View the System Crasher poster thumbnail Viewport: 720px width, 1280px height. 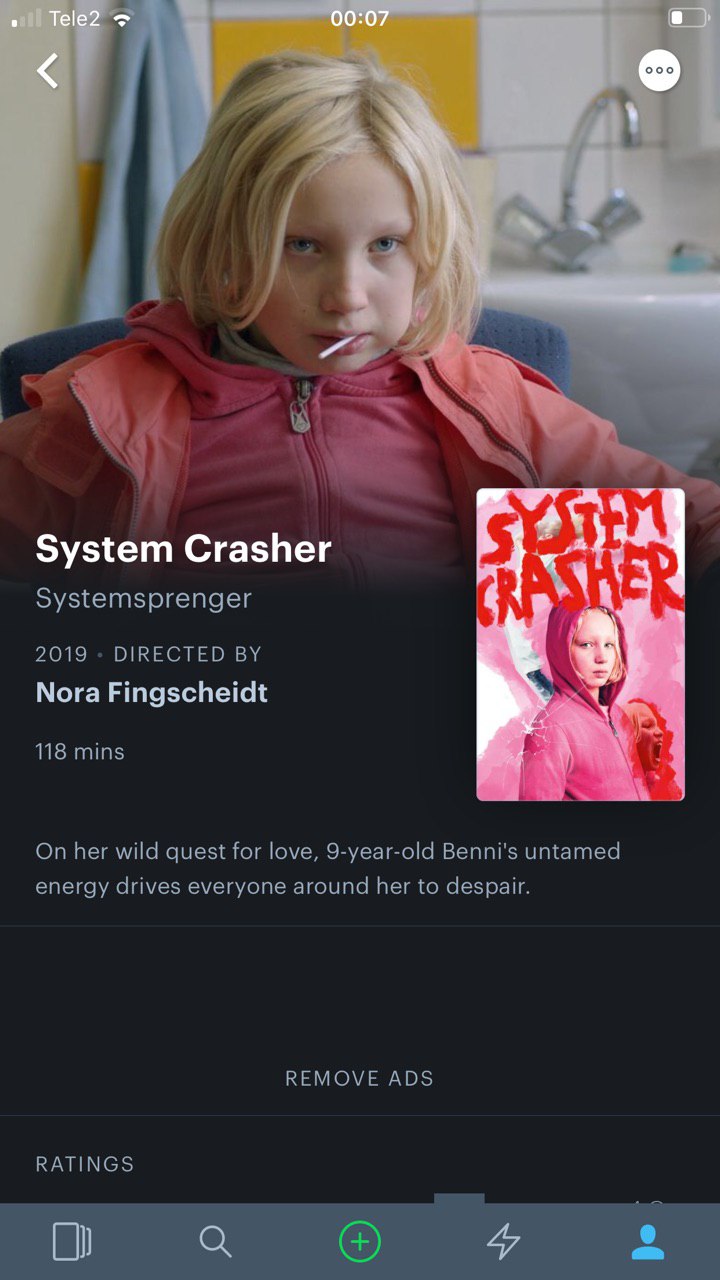pyautogui.click(x=580, y=645)
